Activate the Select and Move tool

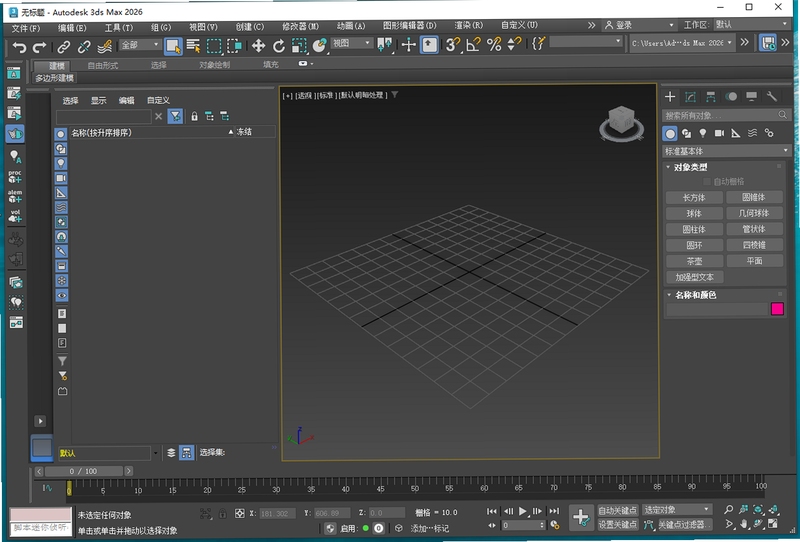pos(258,46)
